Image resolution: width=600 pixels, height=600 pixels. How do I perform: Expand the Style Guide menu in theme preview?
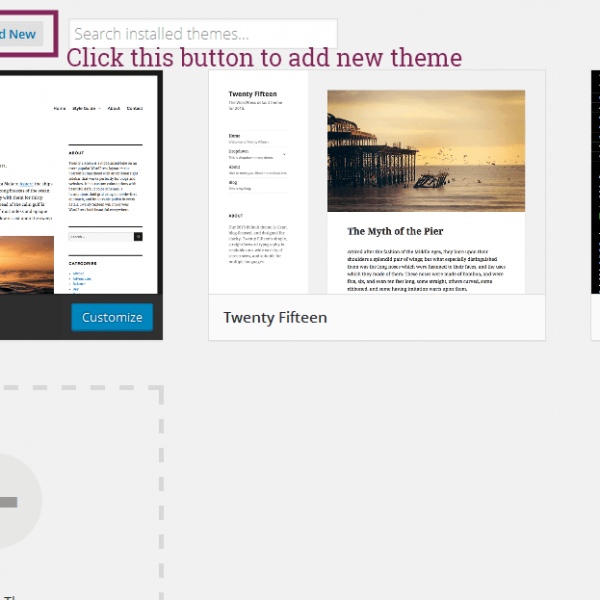pyautogui.click(x=86, y=108)
